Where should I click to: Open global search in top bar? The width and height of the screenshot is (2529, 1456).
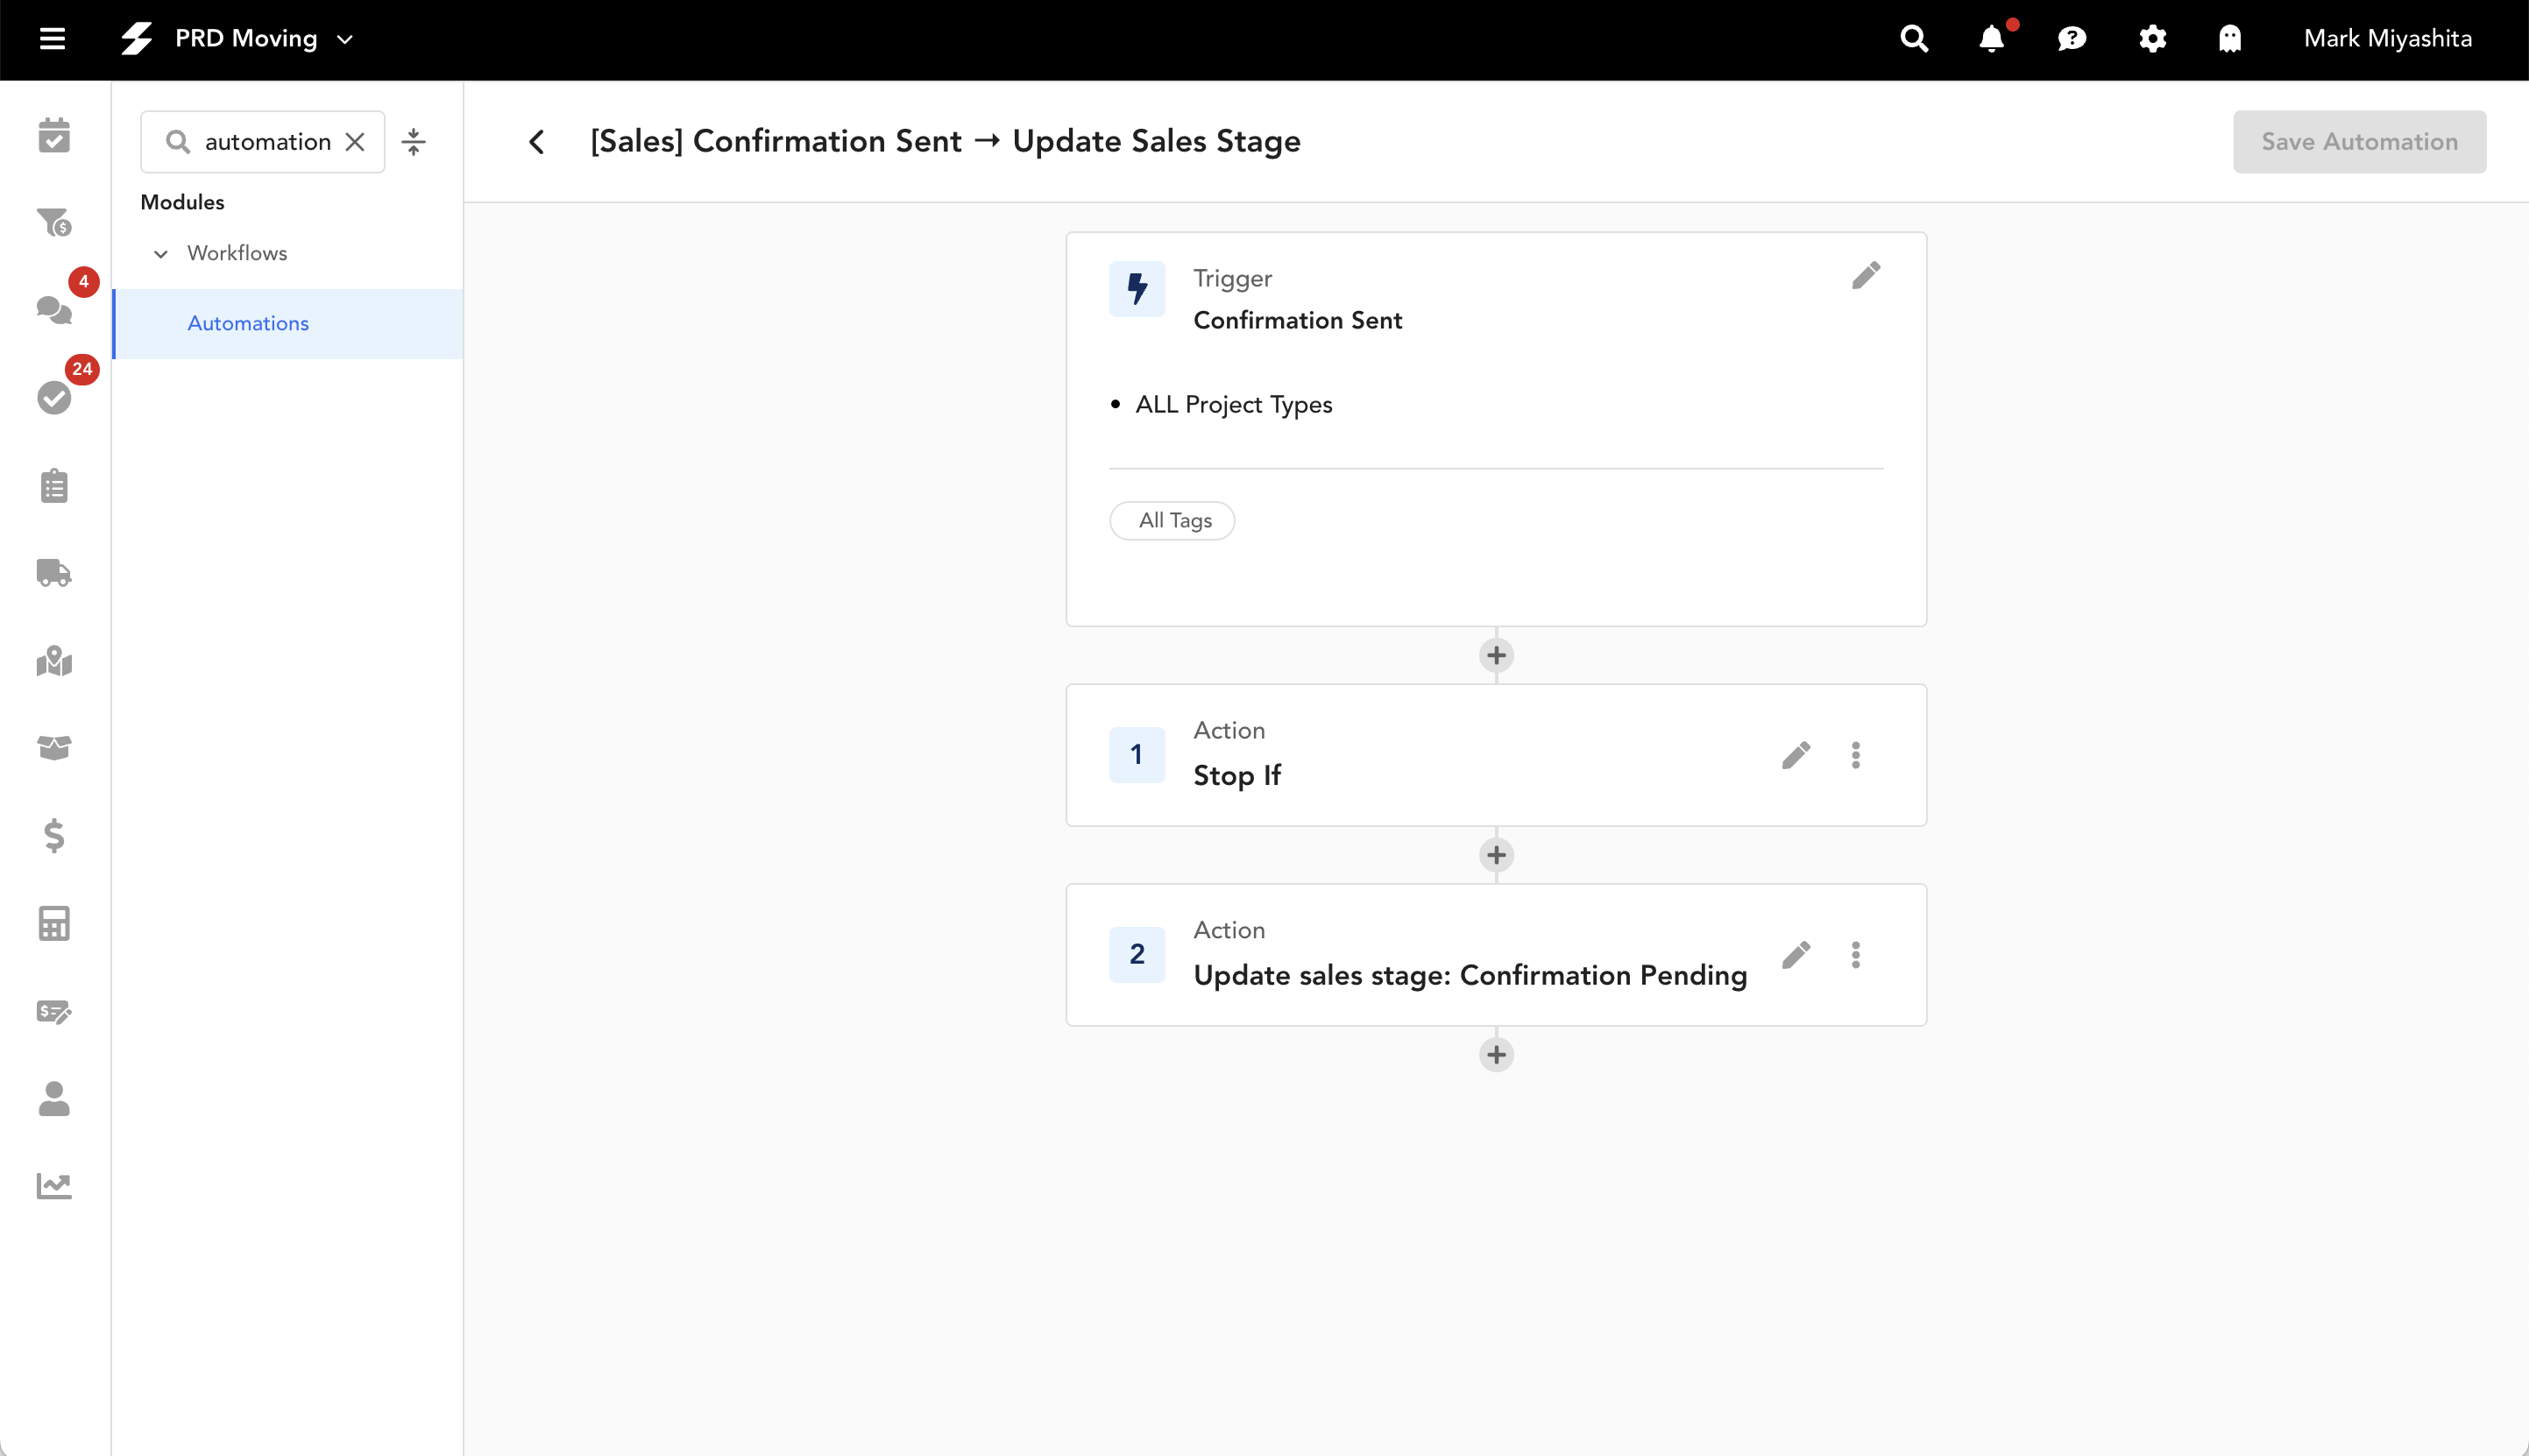1913,39
